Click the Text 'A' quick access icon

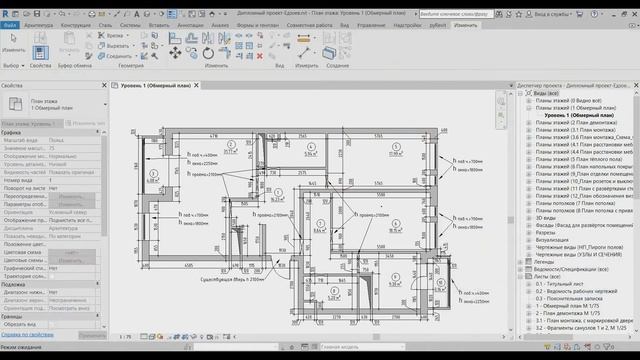[137, 14]
